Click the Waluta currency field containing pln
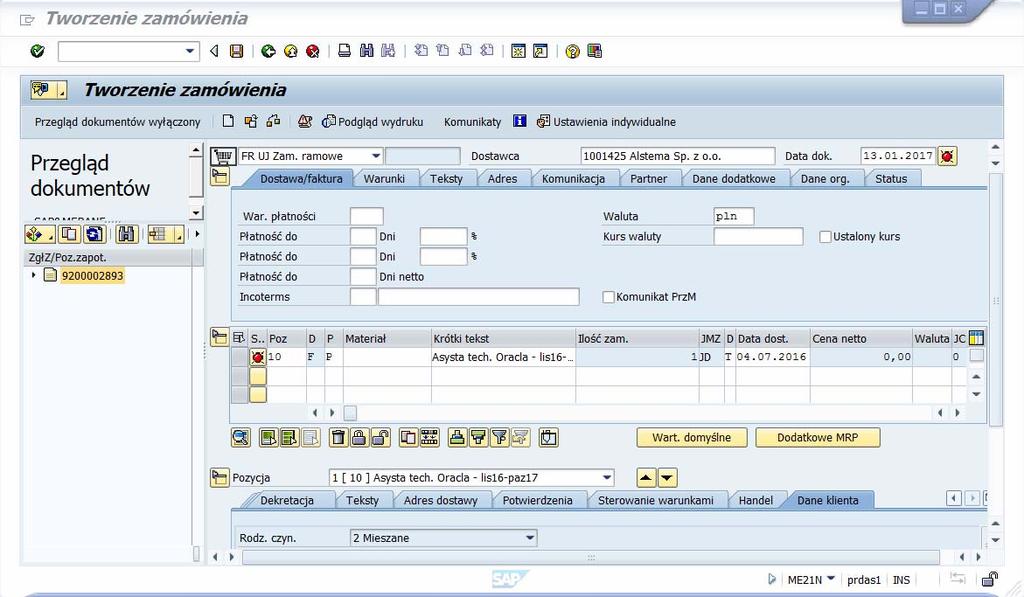This screenshot has height=597, width=1024. (x=733, y=216)
